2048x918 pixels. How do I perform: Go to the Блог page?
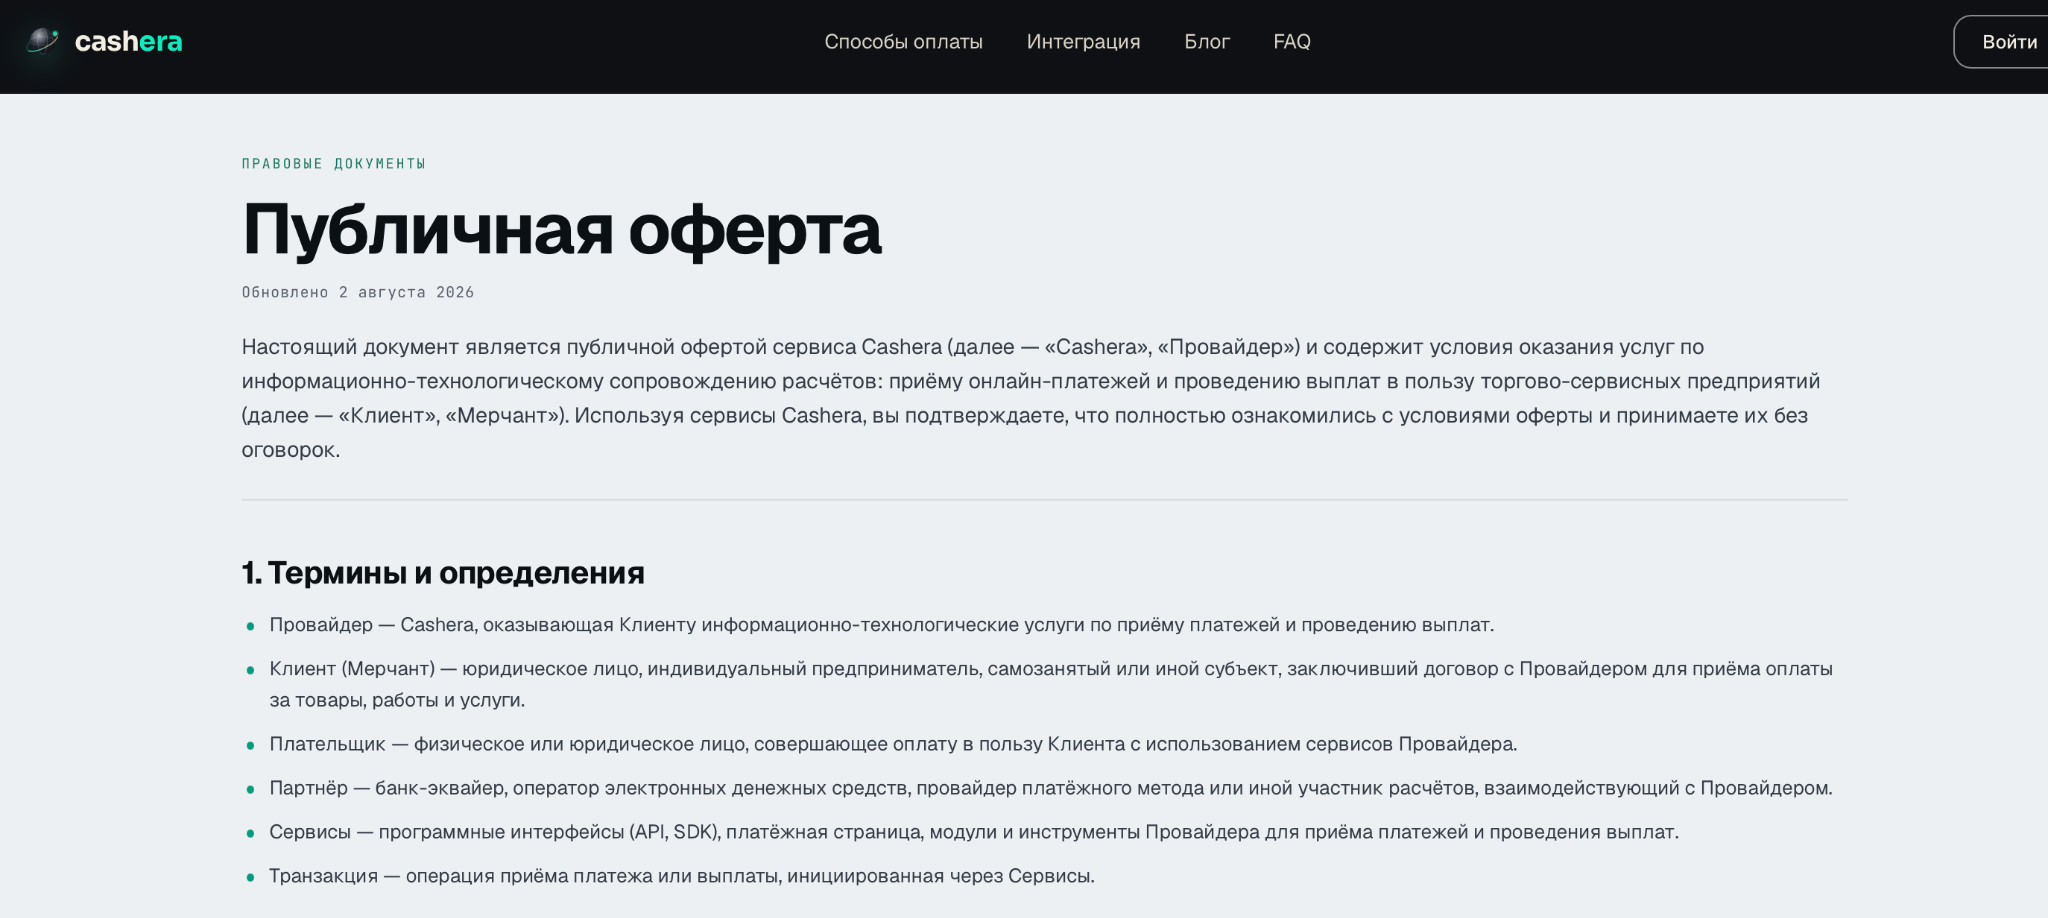click(x=1207, y=42)
